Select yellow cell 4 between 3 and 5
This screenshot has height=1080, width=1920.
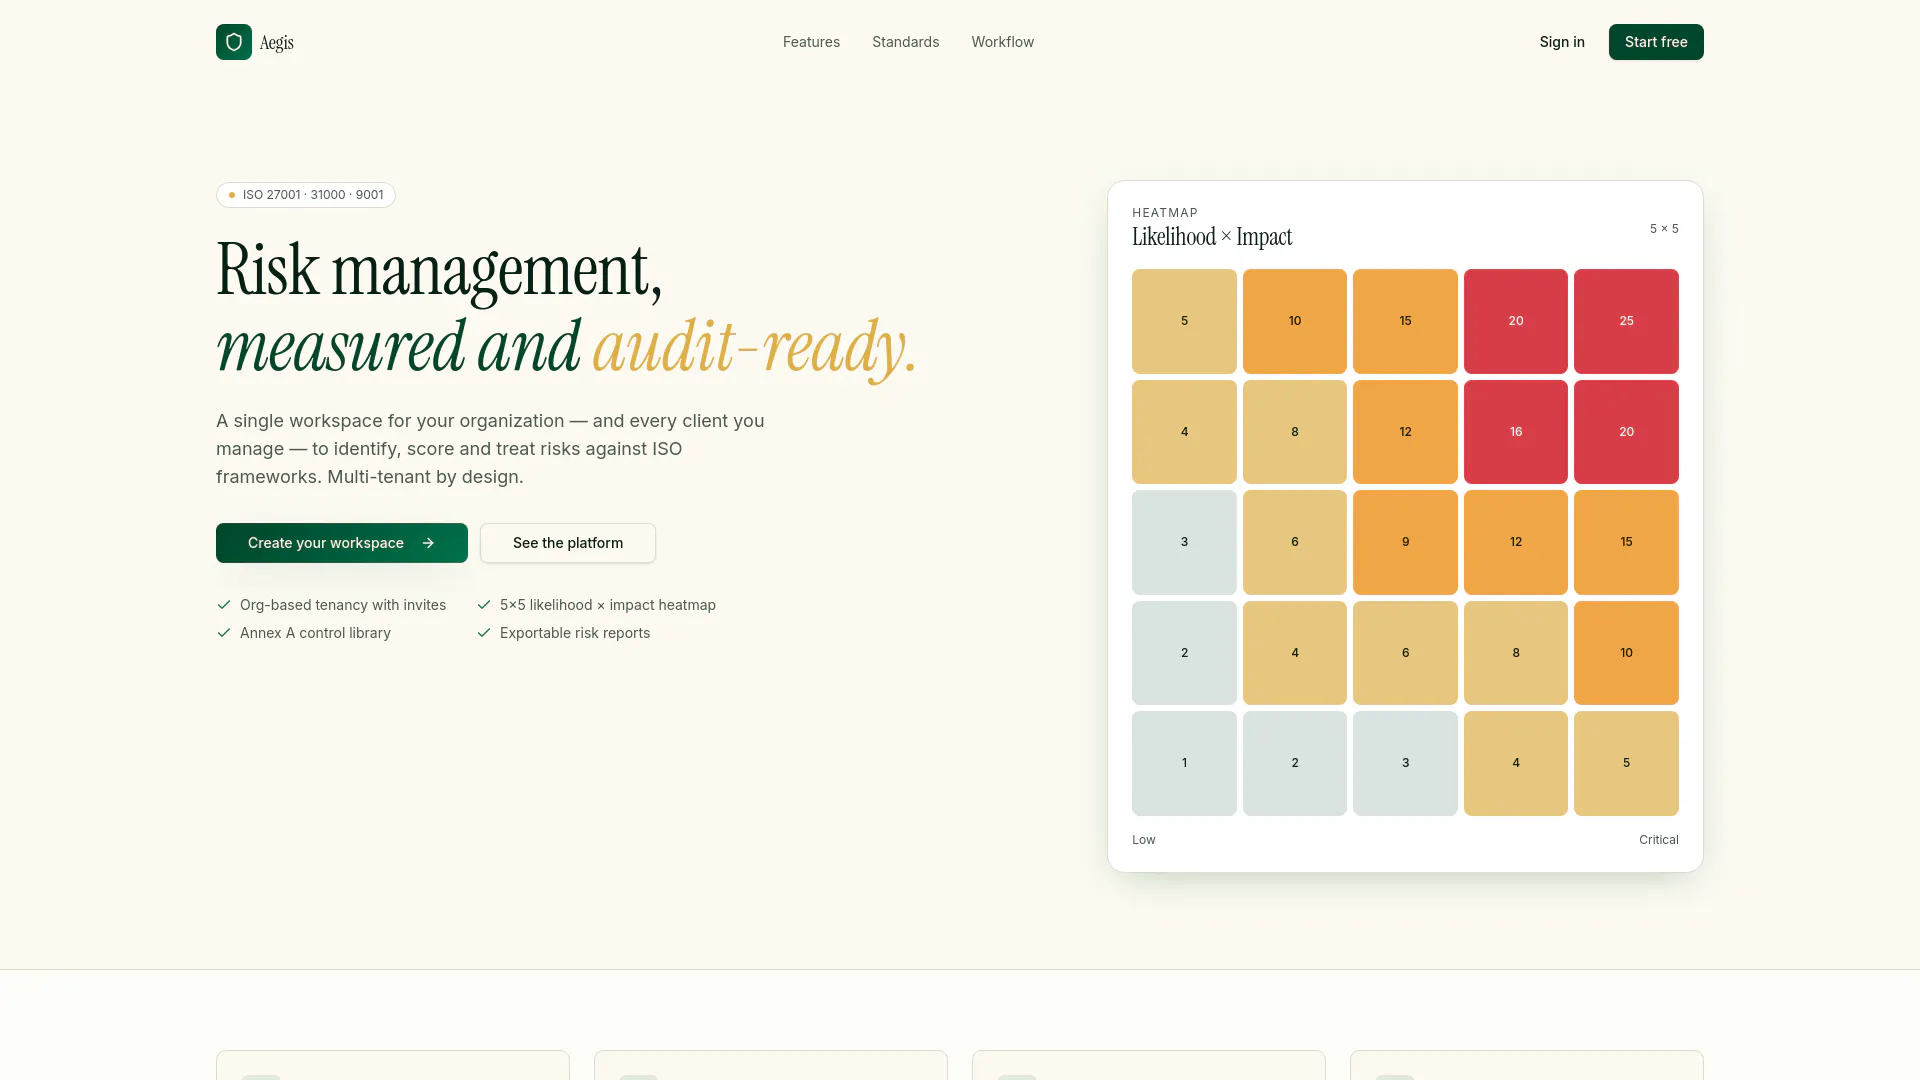click(1516, 763)
